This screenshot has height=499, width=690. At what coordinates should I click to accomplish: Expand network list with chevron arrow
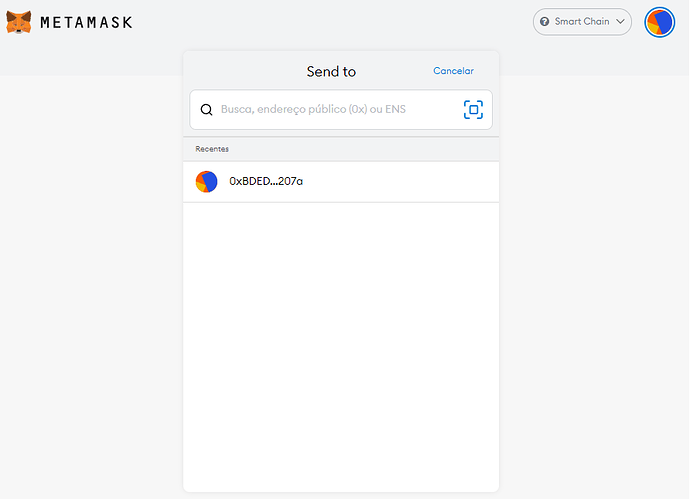coord(621,22)
